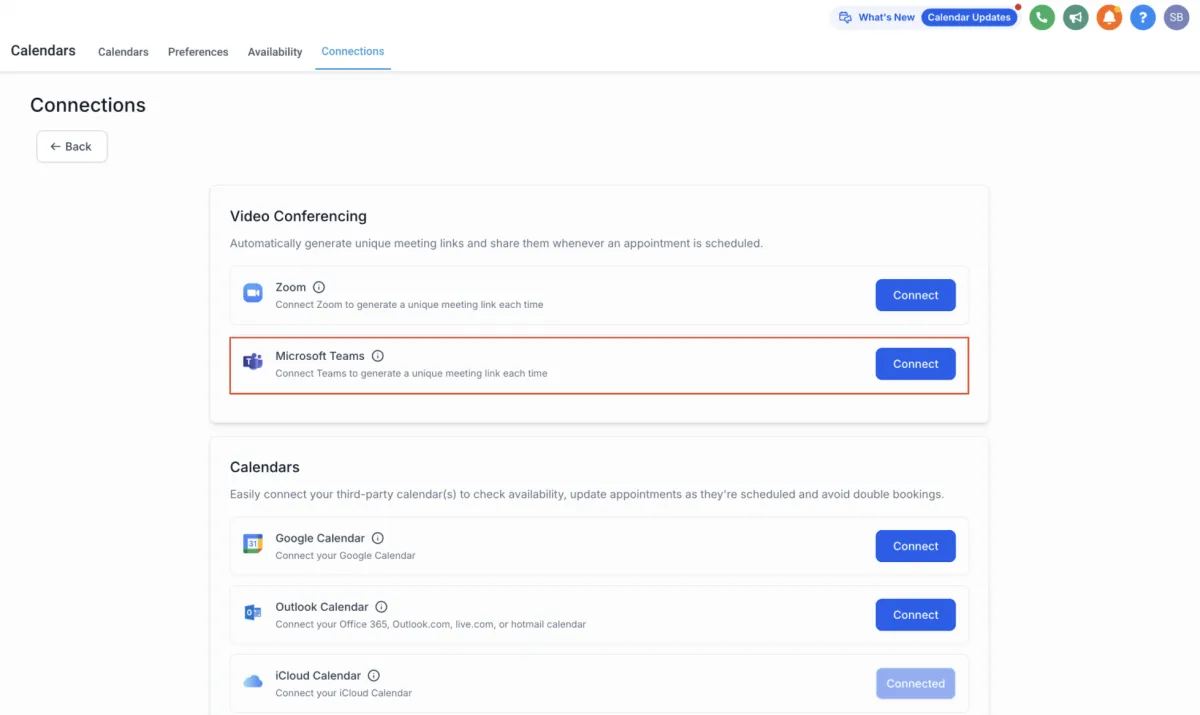Open the orange notifications bell
Viewport: 1200px width, 715px height.
tap(1109, 17)
